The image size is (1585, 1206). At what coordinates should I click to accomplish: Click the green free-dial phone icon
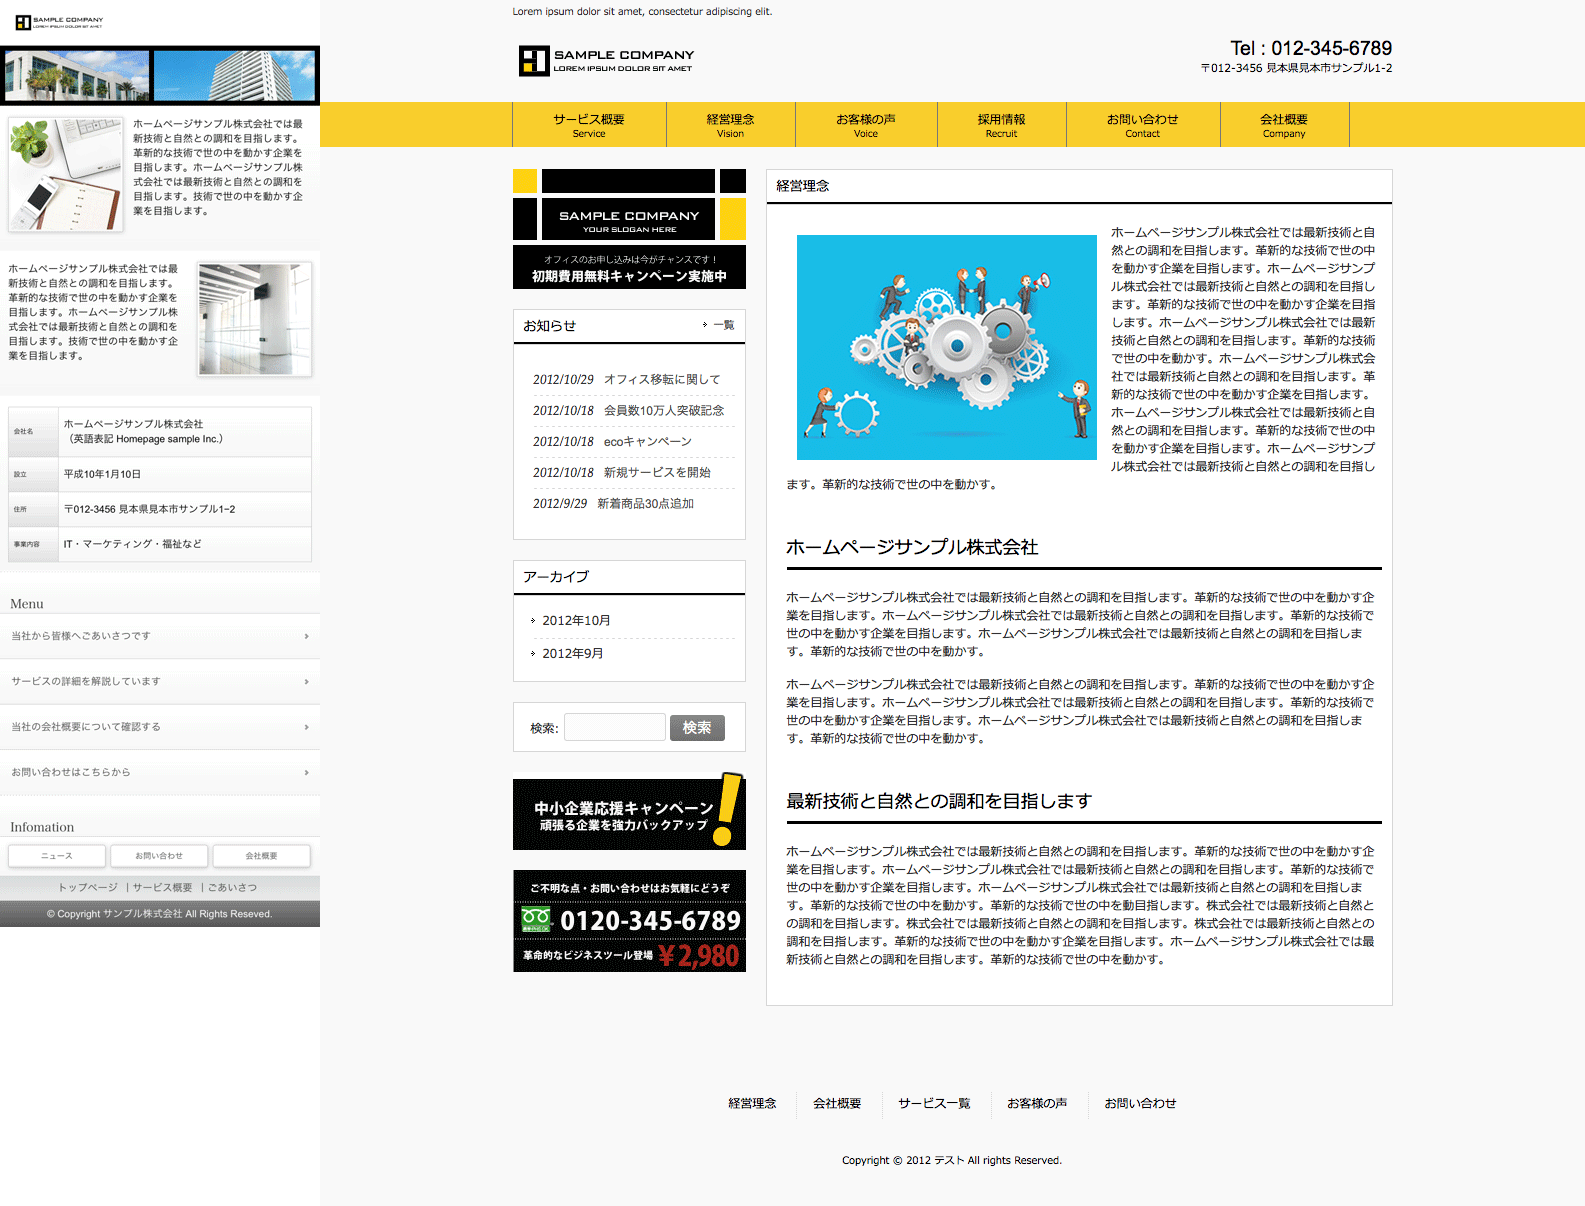pyautogui.click(x=536, y=919)
